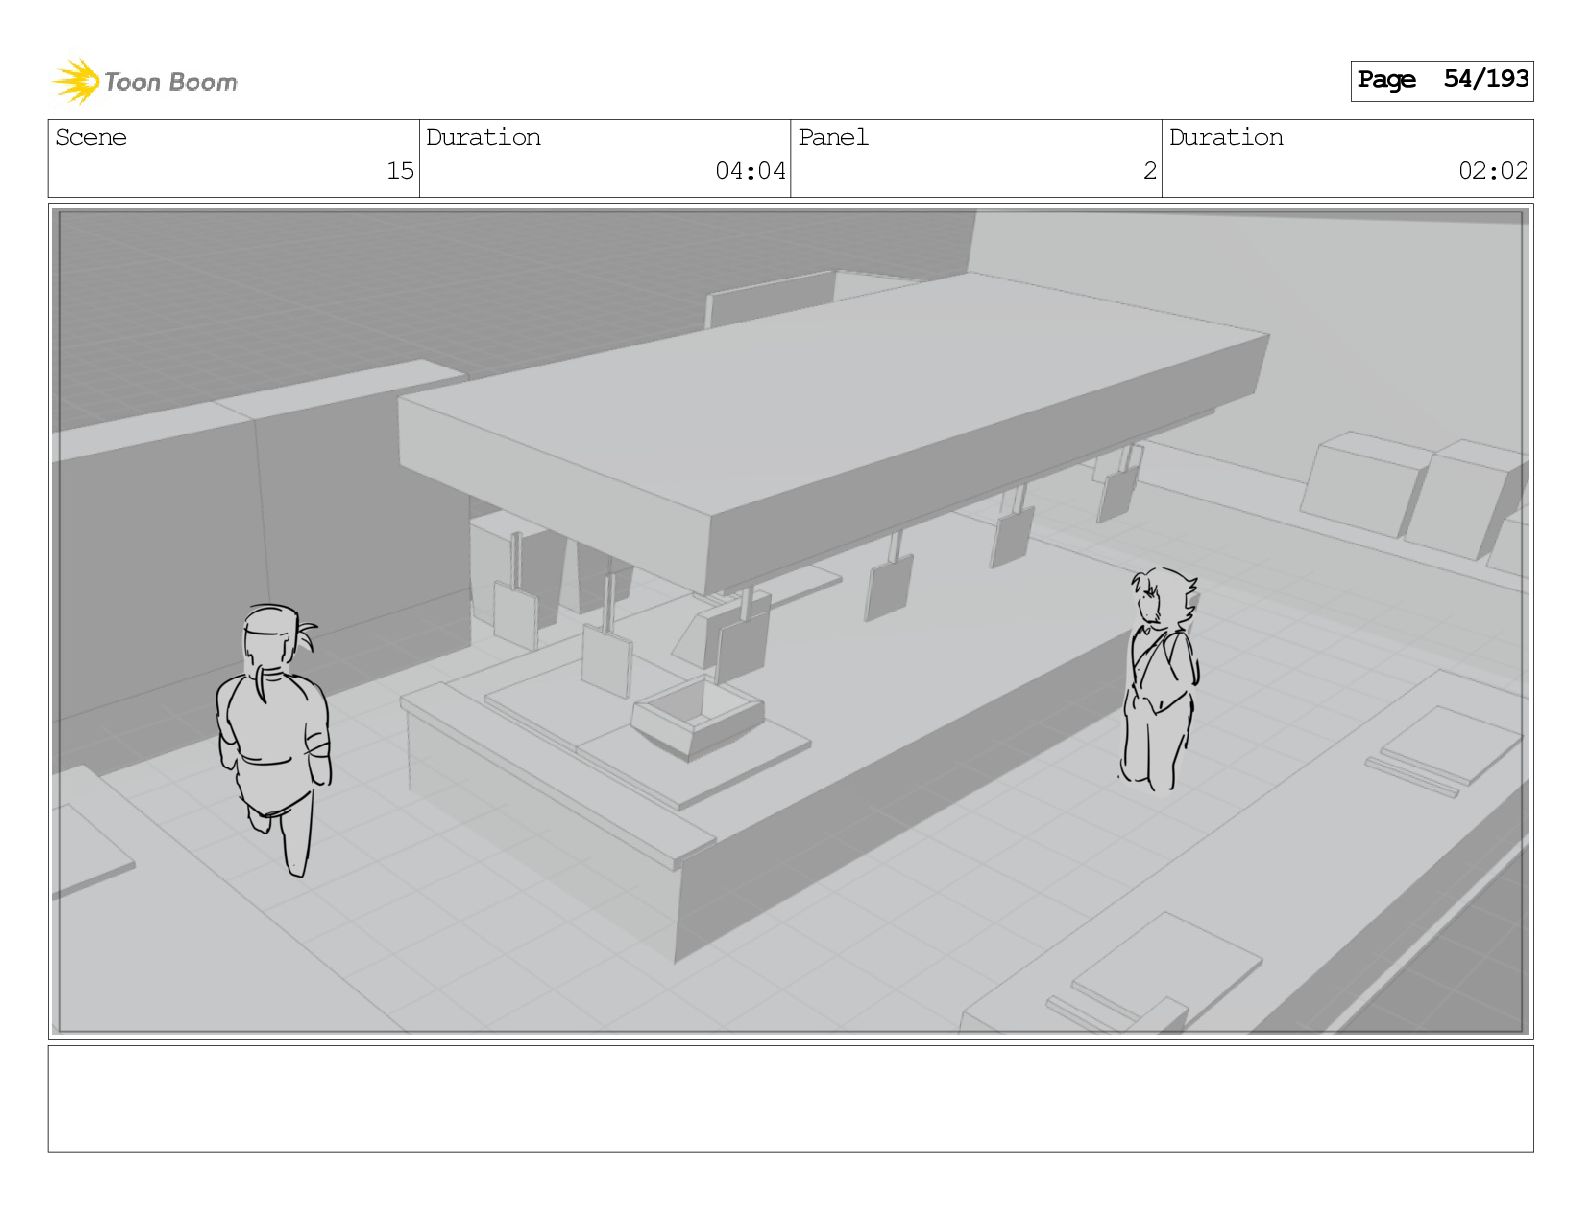
Task: Click the standing character on the right
Action: click(x=1160, y=678)
